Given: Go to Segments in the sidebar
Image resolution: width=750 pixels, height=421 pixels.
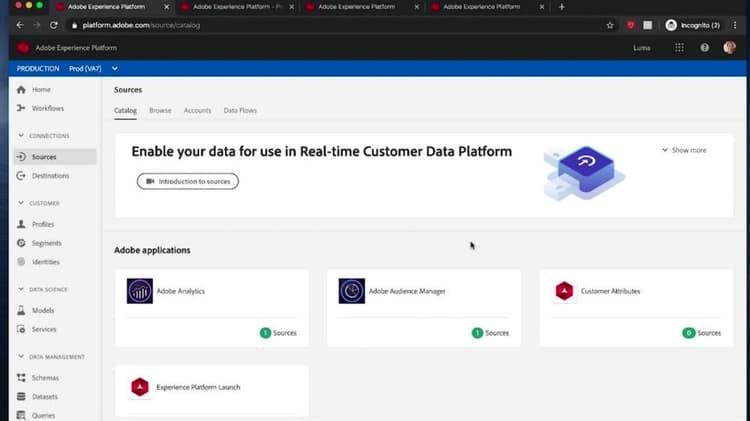Looking at the screenshot, I should coord(46,243).
